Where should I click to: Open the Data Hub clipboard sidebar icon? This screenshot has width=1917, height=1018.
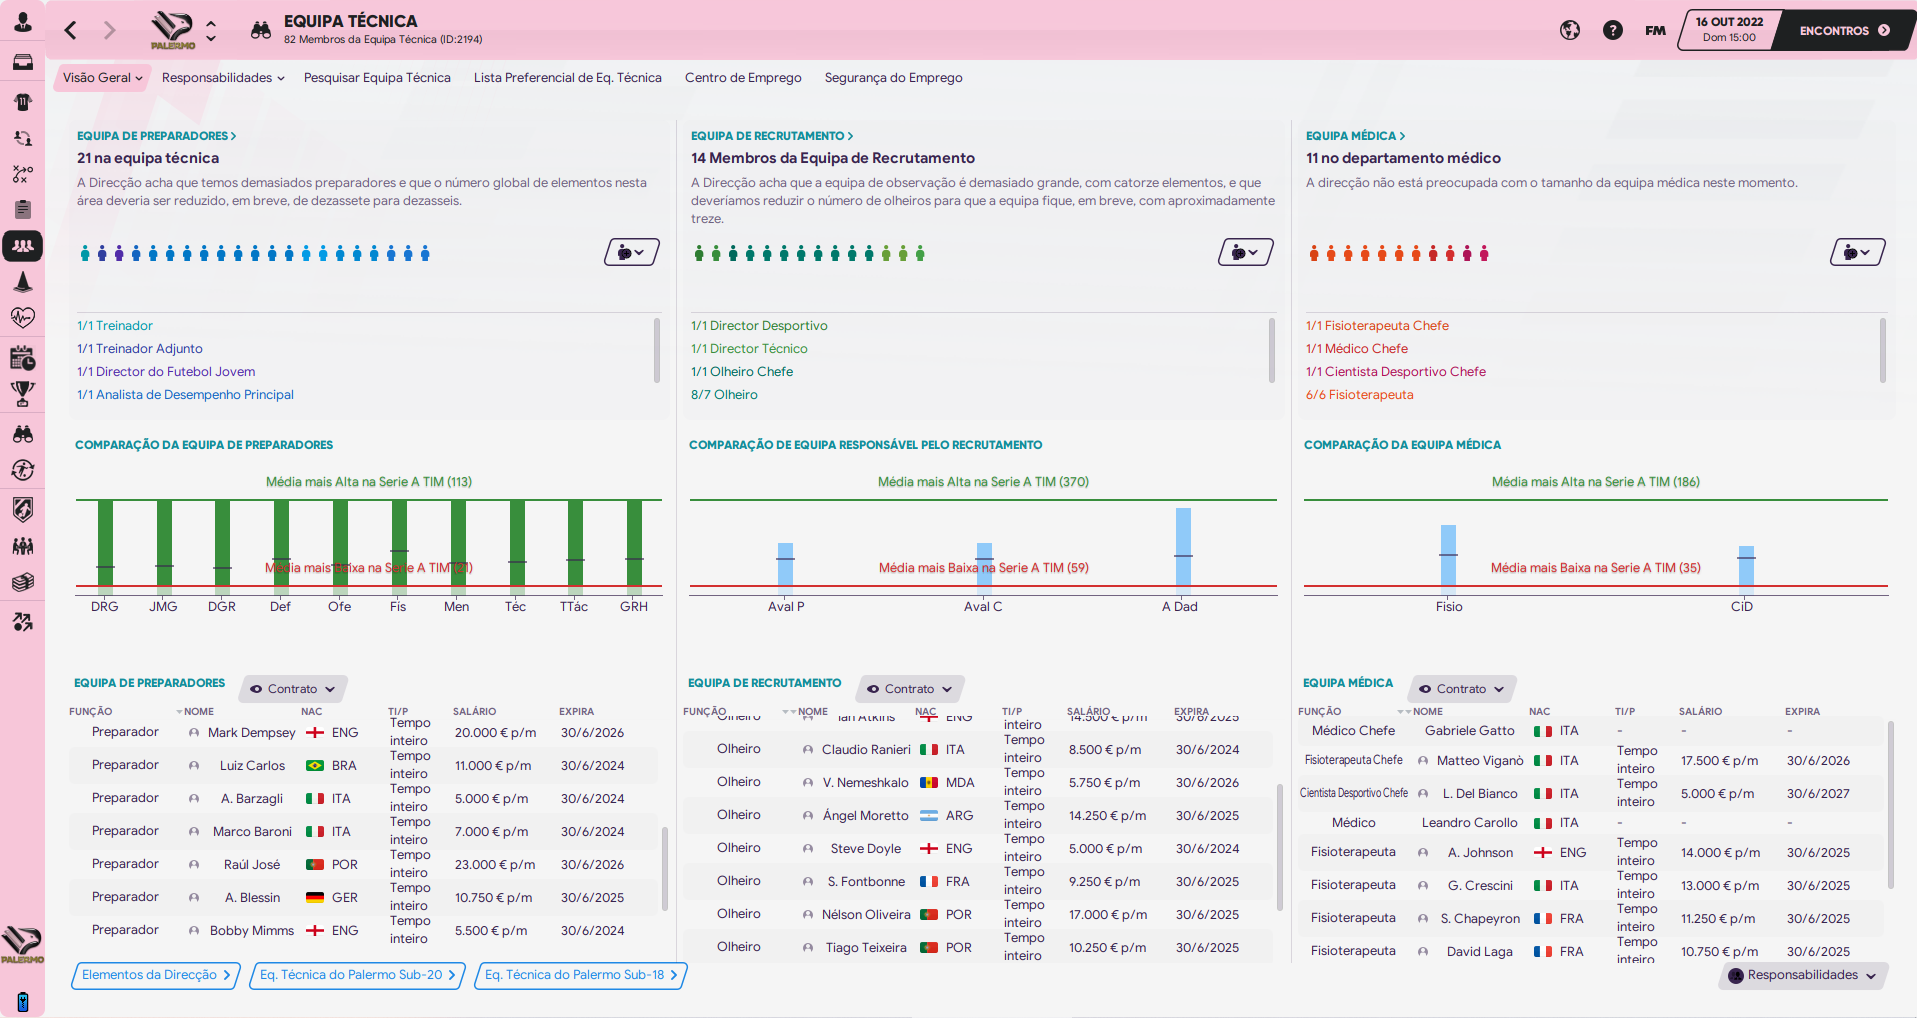click(x=22, y=209)
